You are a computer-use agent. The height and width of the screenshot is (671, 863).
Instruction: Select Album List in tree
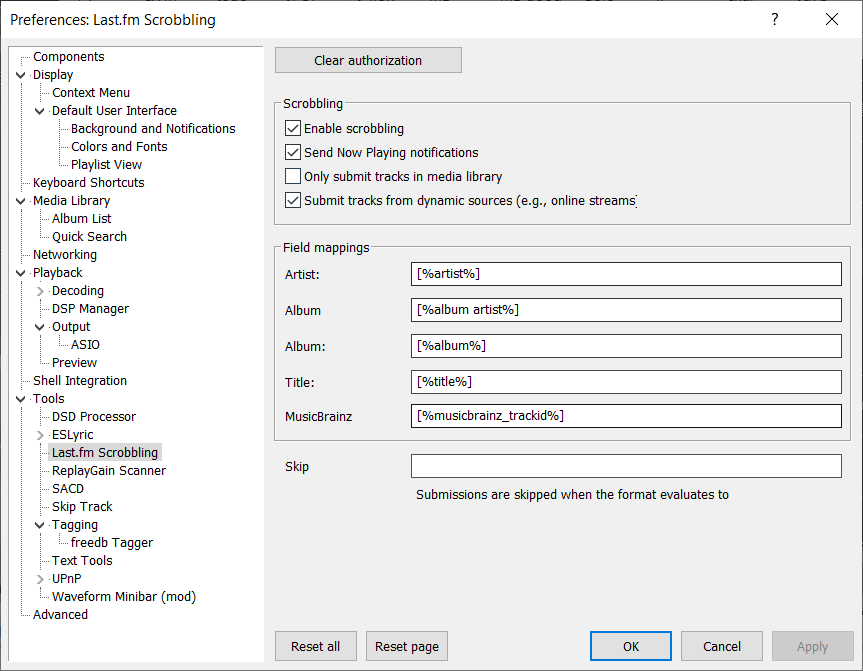[x=81, y=219]
